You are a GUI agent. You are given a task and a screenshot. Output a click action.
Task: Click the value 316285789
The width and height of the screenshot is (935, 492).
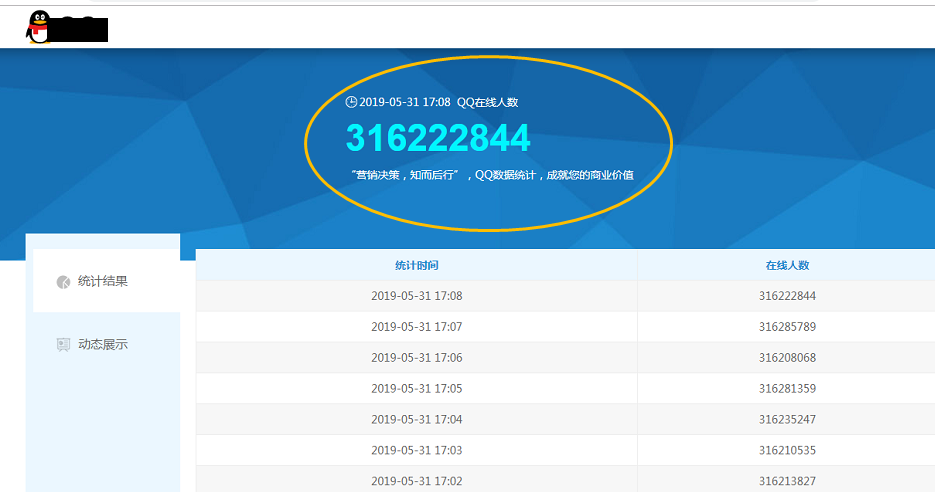(x=787, y=327)
